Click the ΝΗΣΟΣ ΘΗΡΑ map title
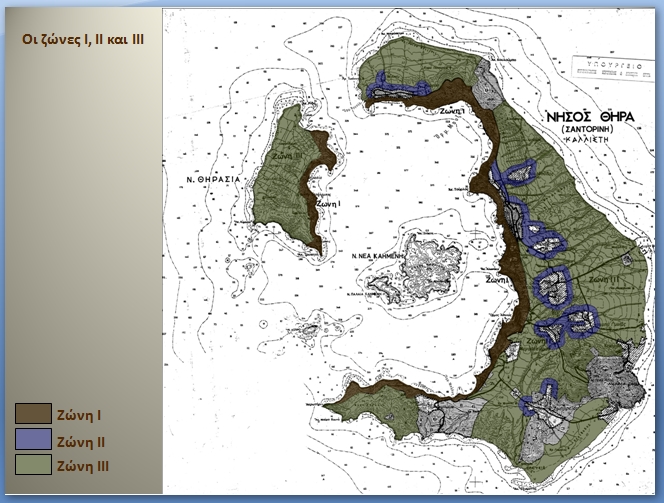This screenshot has width=664, height=503. tap(590, 117)
